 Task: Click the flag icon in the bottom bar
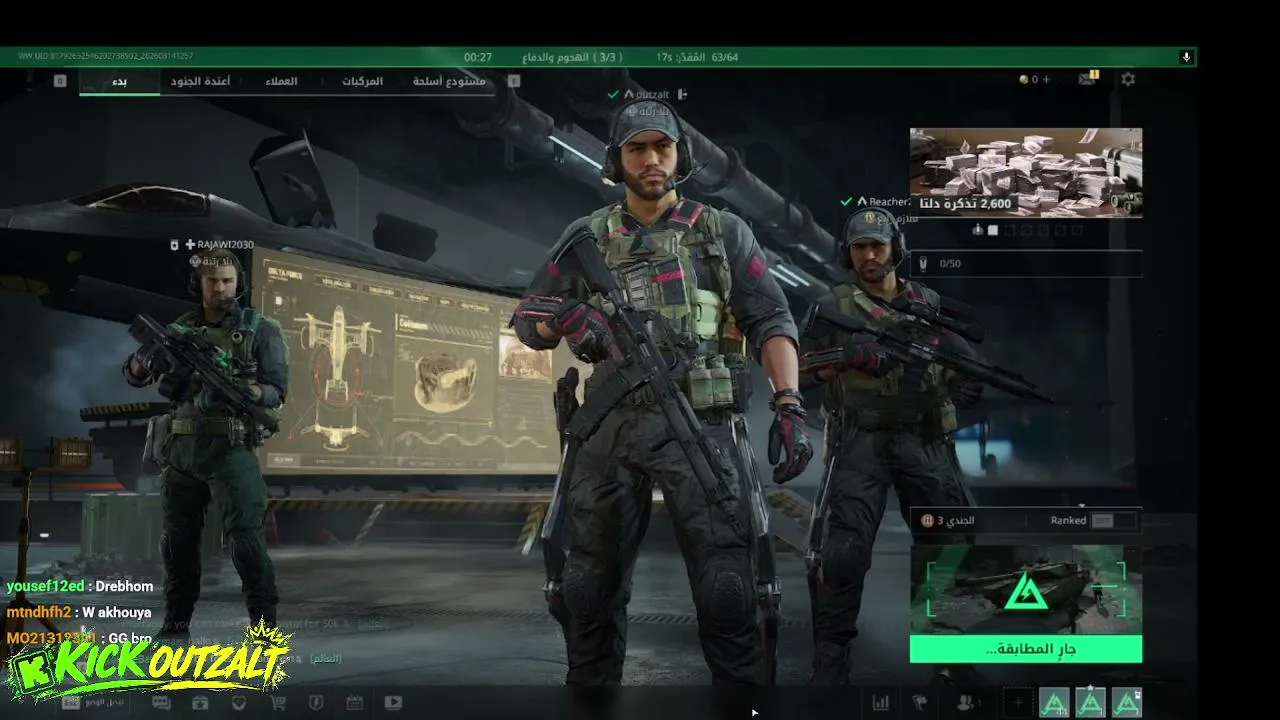pyautogui.click(x=920, y=703)
